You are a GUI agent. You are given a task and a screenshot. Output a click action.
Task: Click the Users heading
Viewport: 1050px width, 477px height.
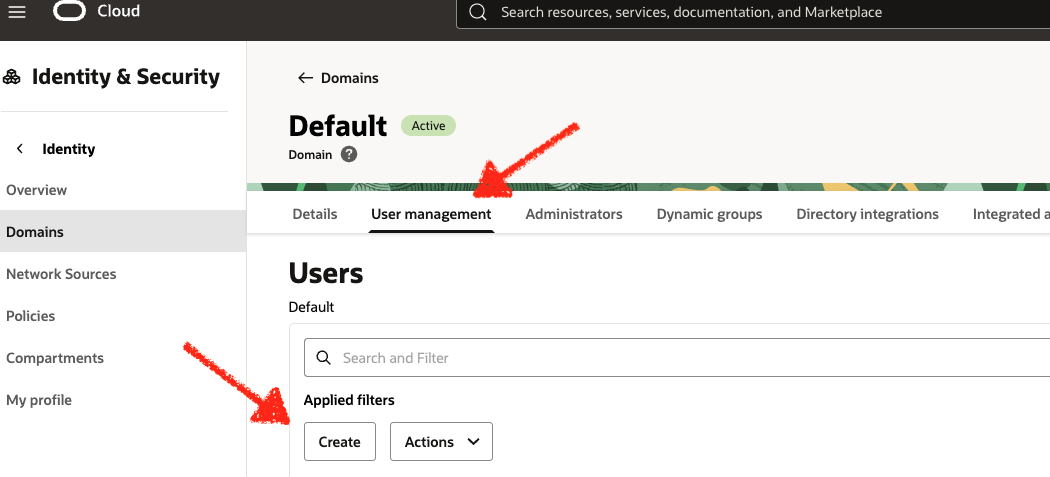coord(326,273)
